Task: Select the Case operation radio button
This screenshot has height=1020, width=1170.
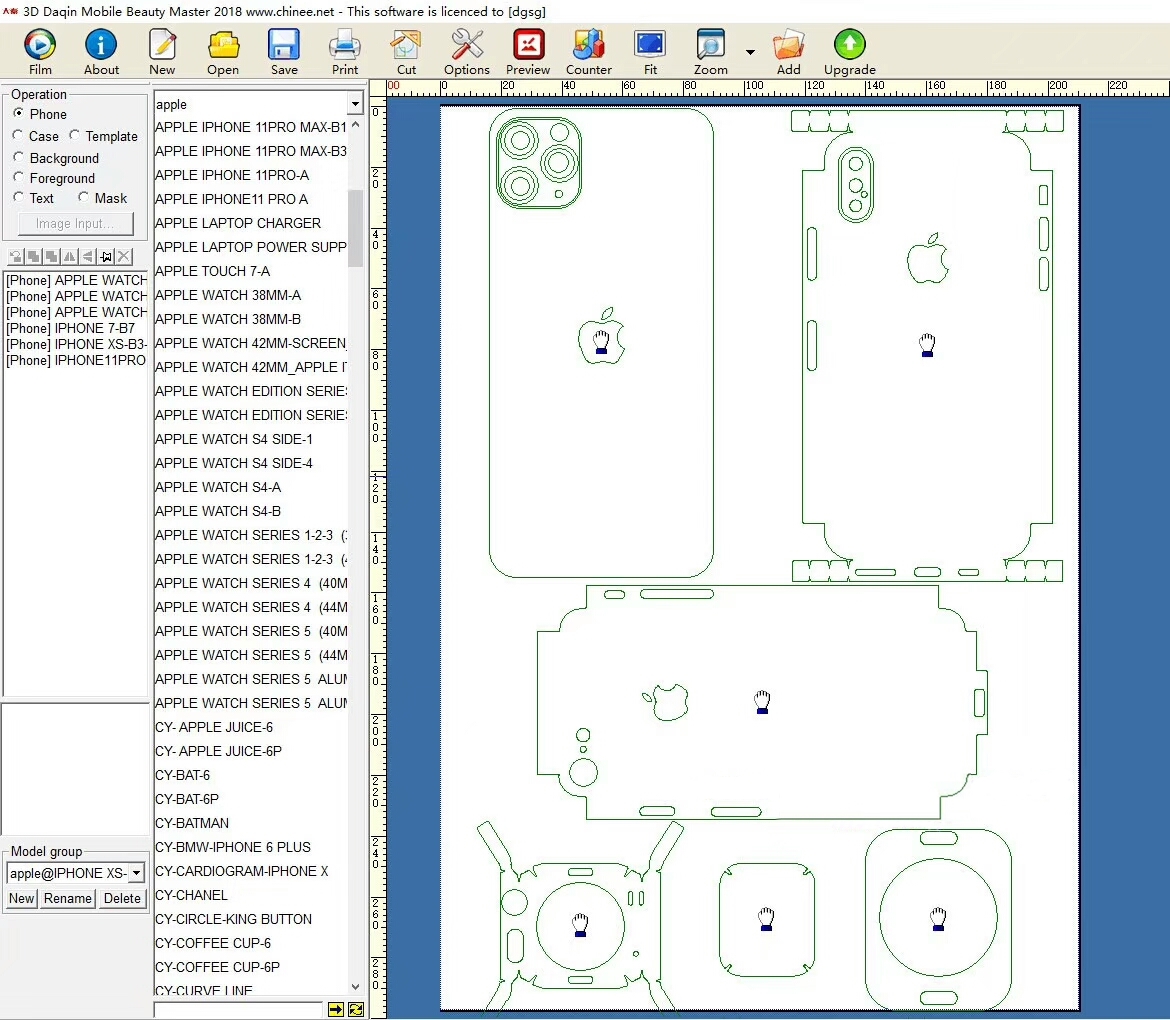Action: pos(19,136)
